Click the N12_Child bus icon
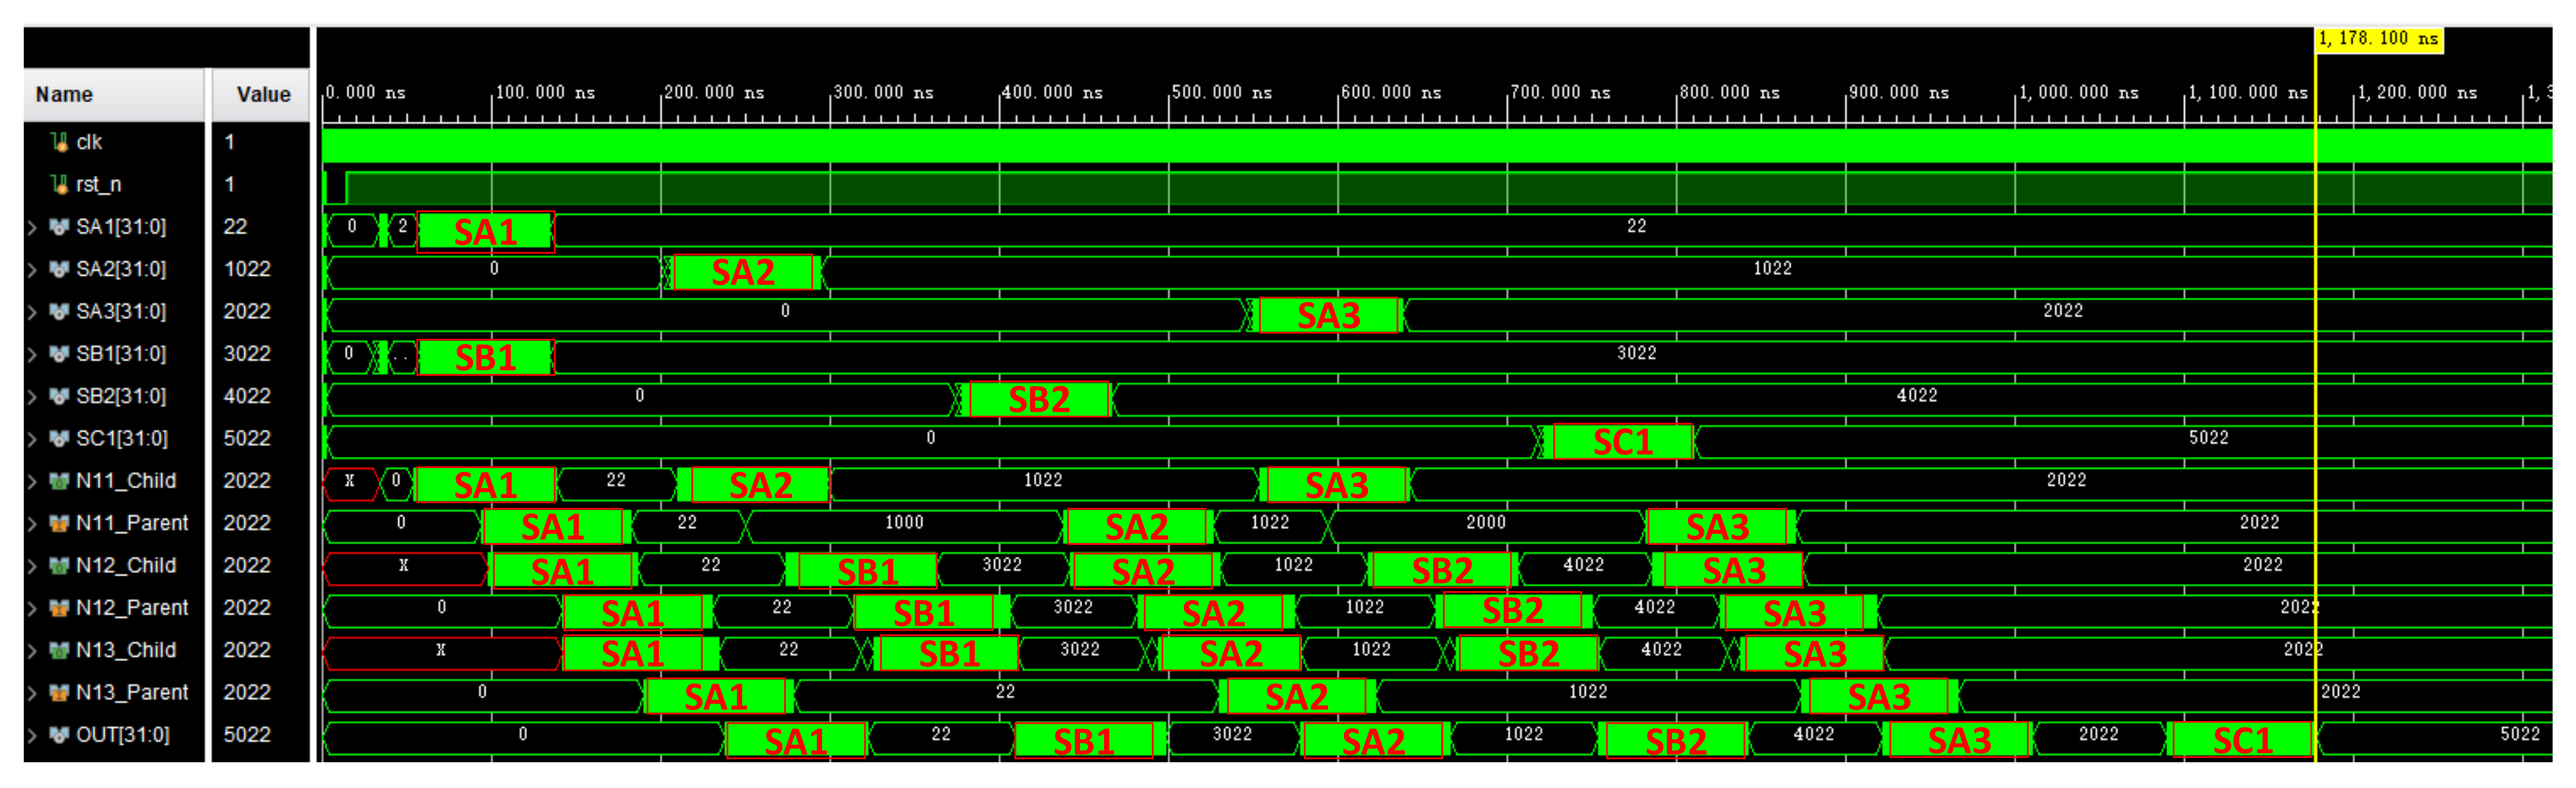Image resolution: width=2576 pixels, height=788 pixels. [x=59, y=566]
